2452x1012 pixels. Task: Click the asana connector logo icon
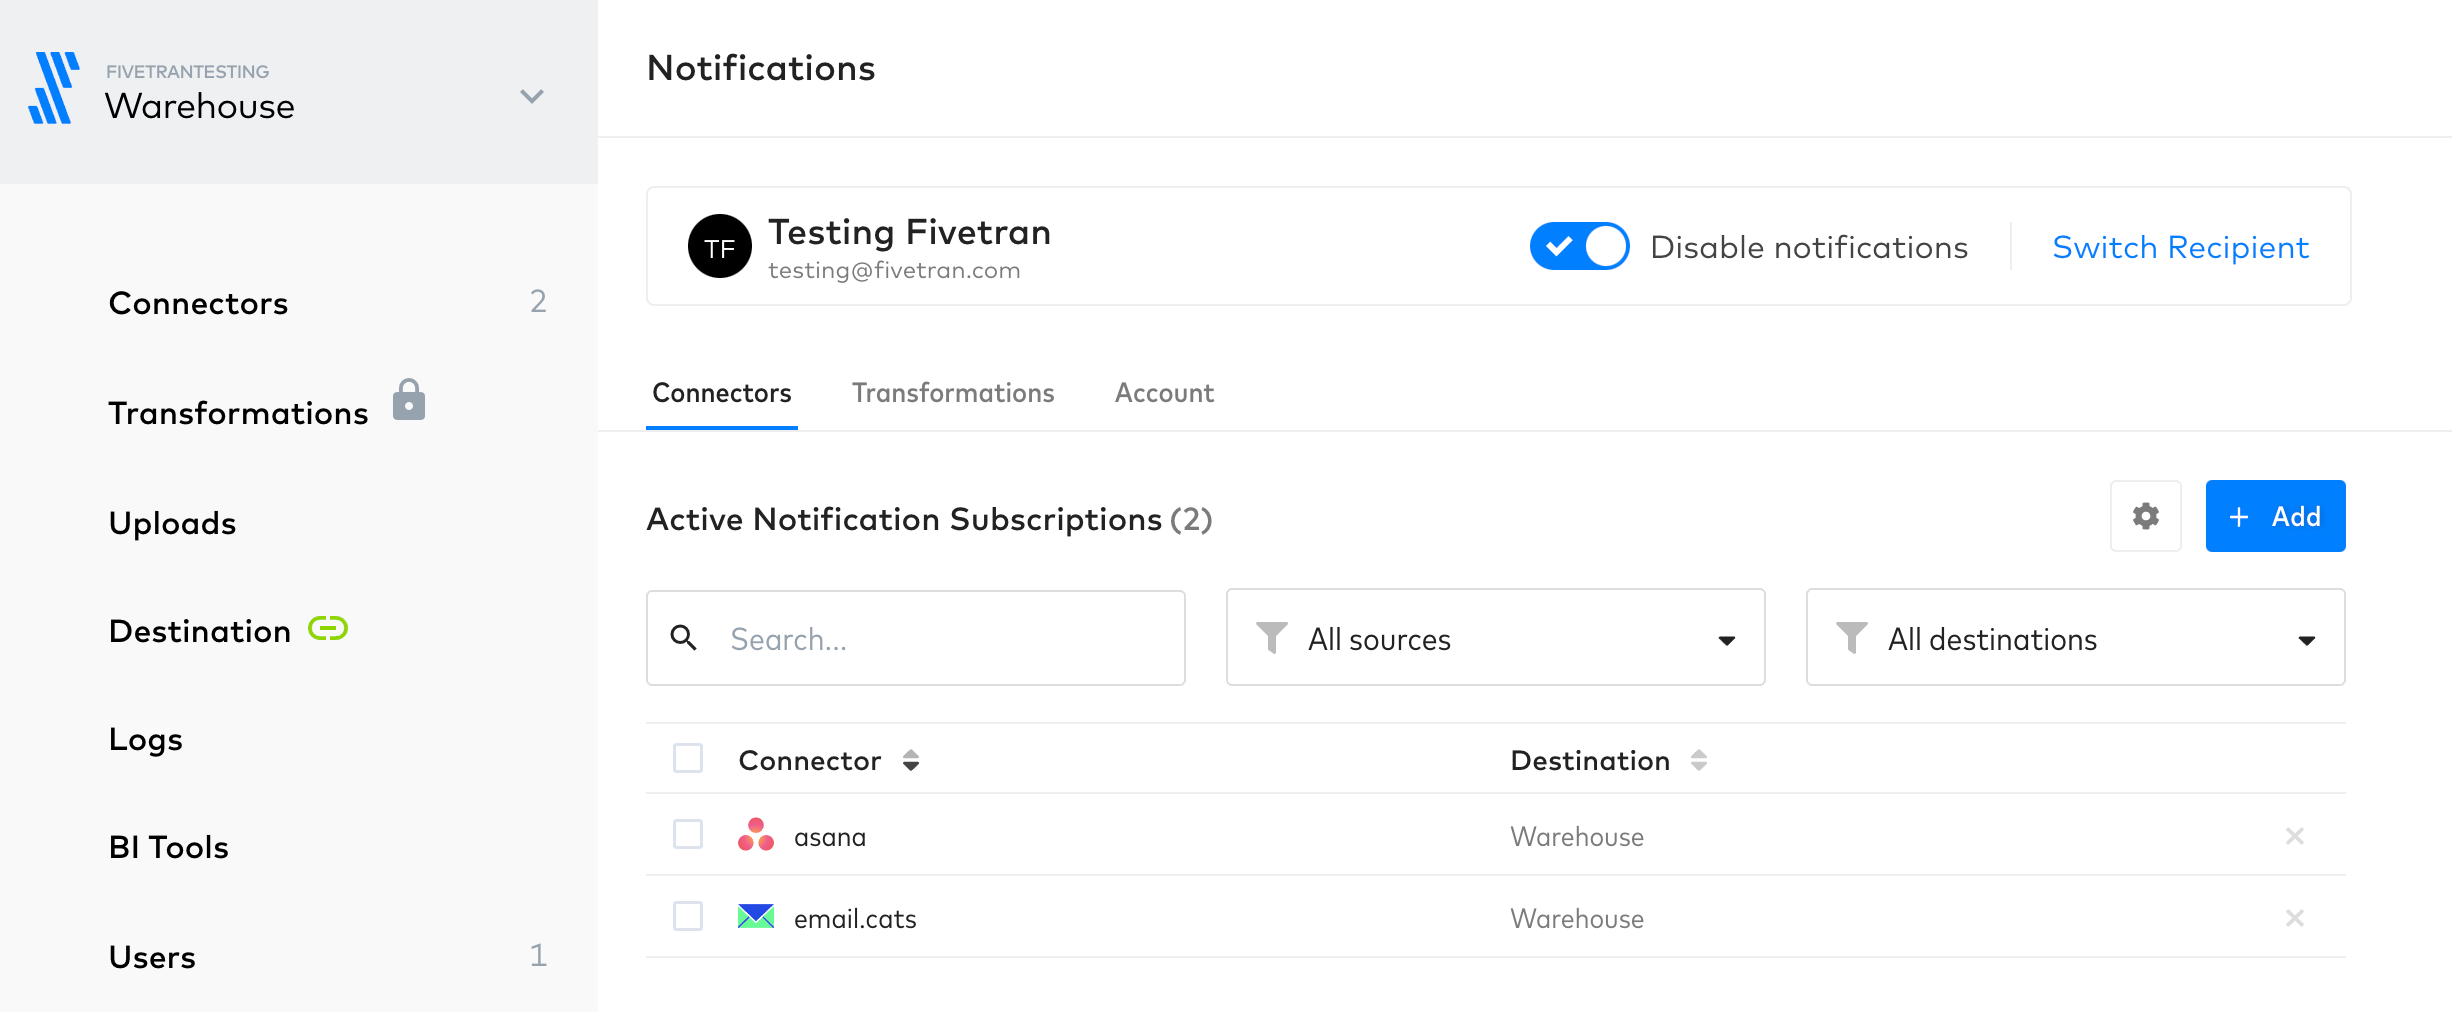pos(756,835)
